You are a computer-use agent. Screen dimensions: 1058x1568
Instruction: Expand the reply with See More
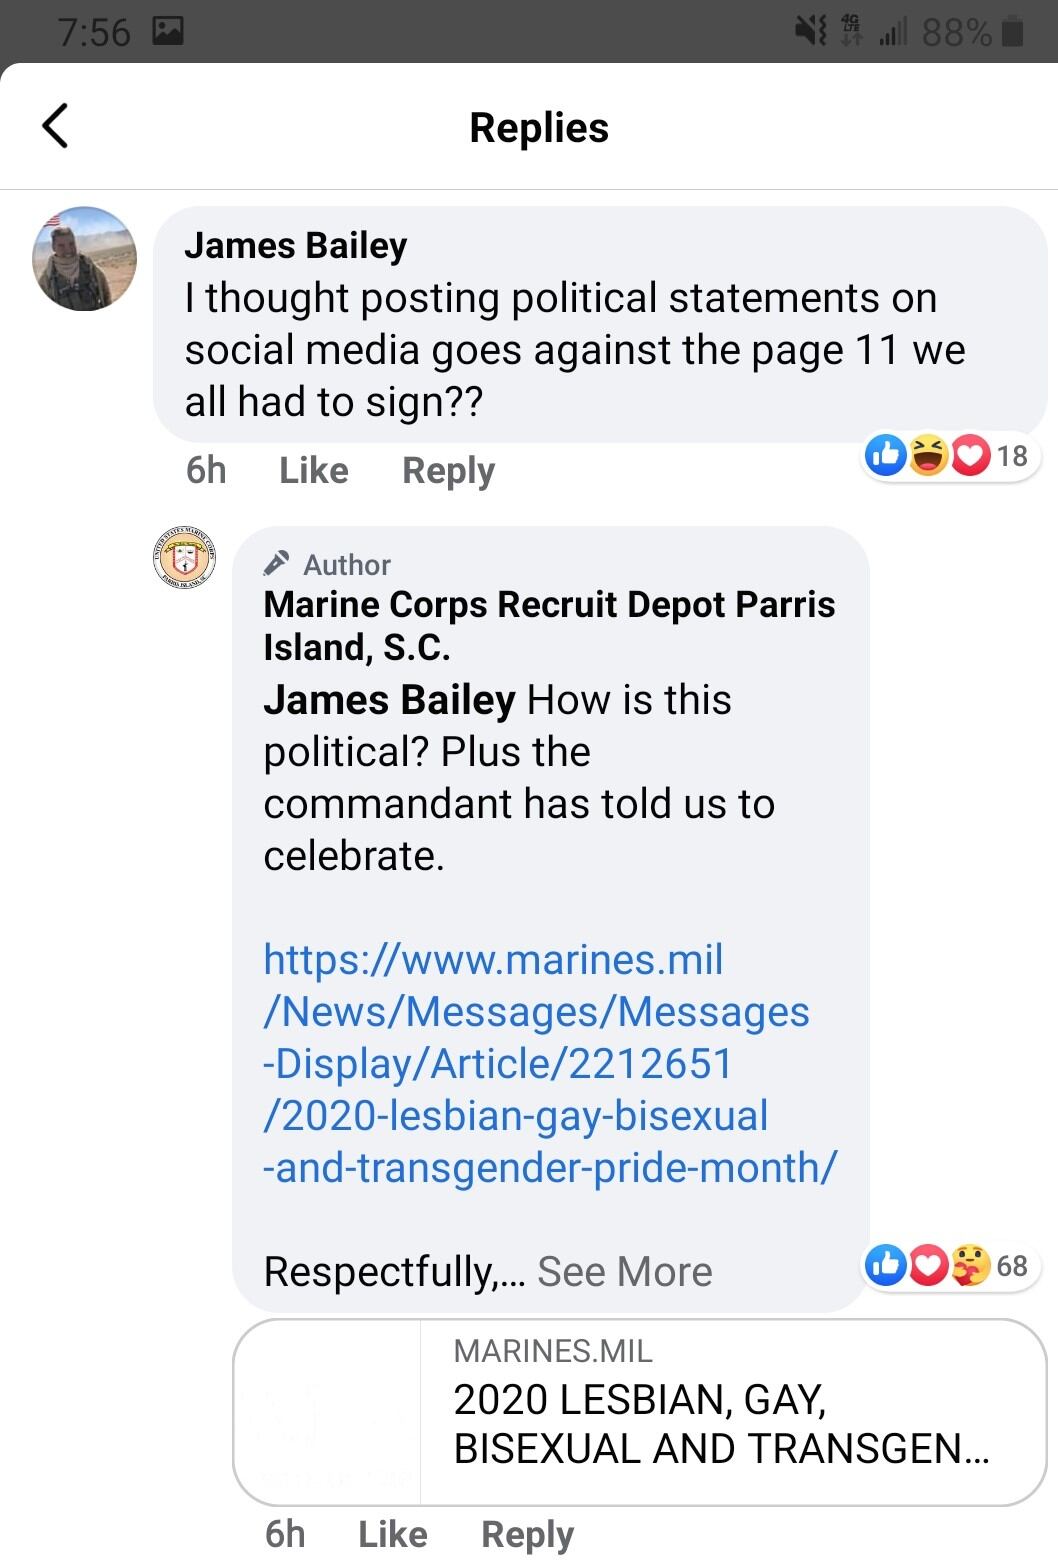624,1272
